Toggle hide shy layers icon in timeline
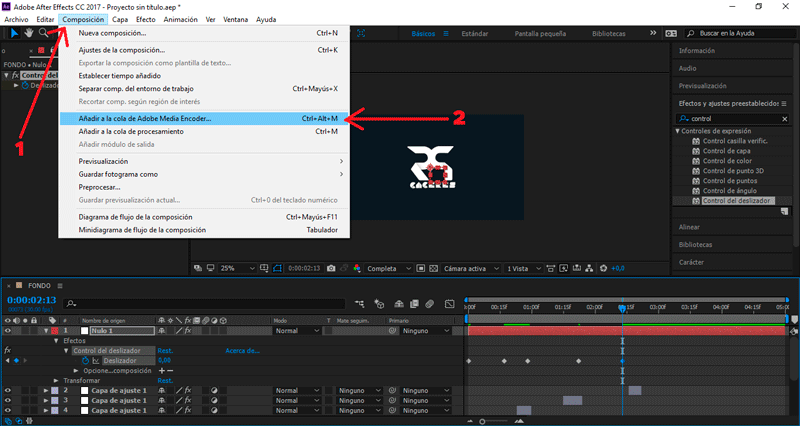 (x=399, y=304)
